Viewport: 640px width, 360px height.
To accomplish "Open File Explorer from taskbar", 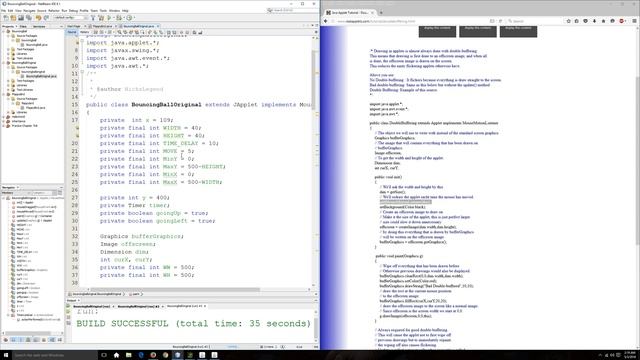I will [129, 355].
